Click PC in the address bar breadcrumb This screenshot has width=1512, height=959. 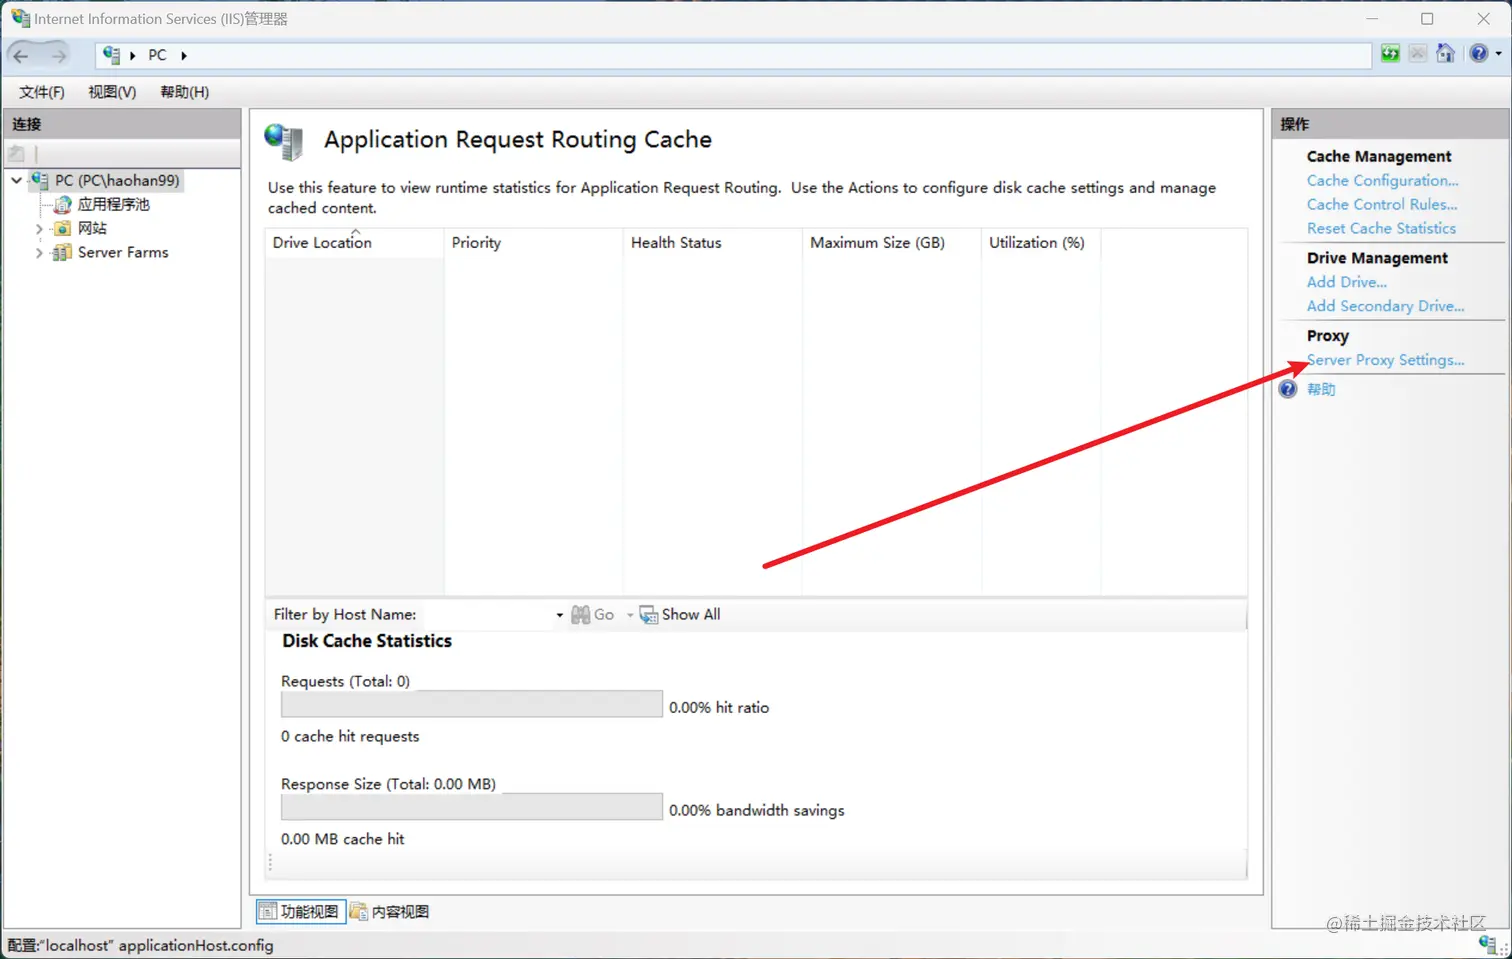pos(158,56)
